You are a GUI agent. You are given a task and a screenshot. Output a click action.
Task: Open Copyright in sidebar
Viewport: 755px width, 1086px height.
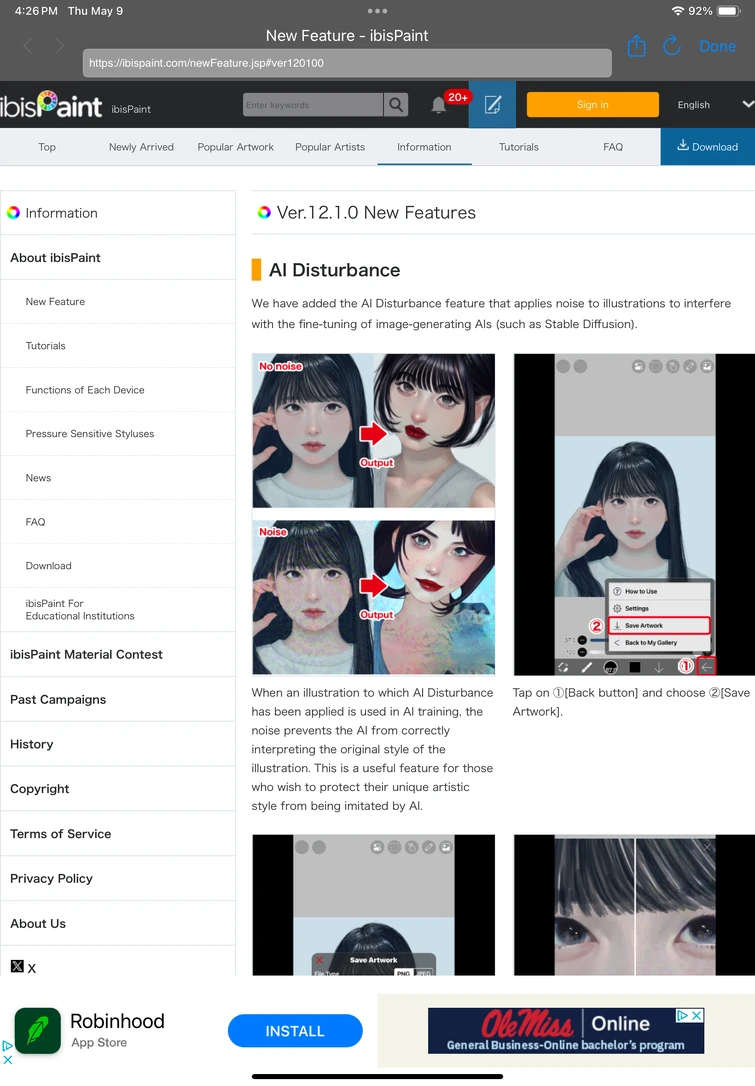118,789
